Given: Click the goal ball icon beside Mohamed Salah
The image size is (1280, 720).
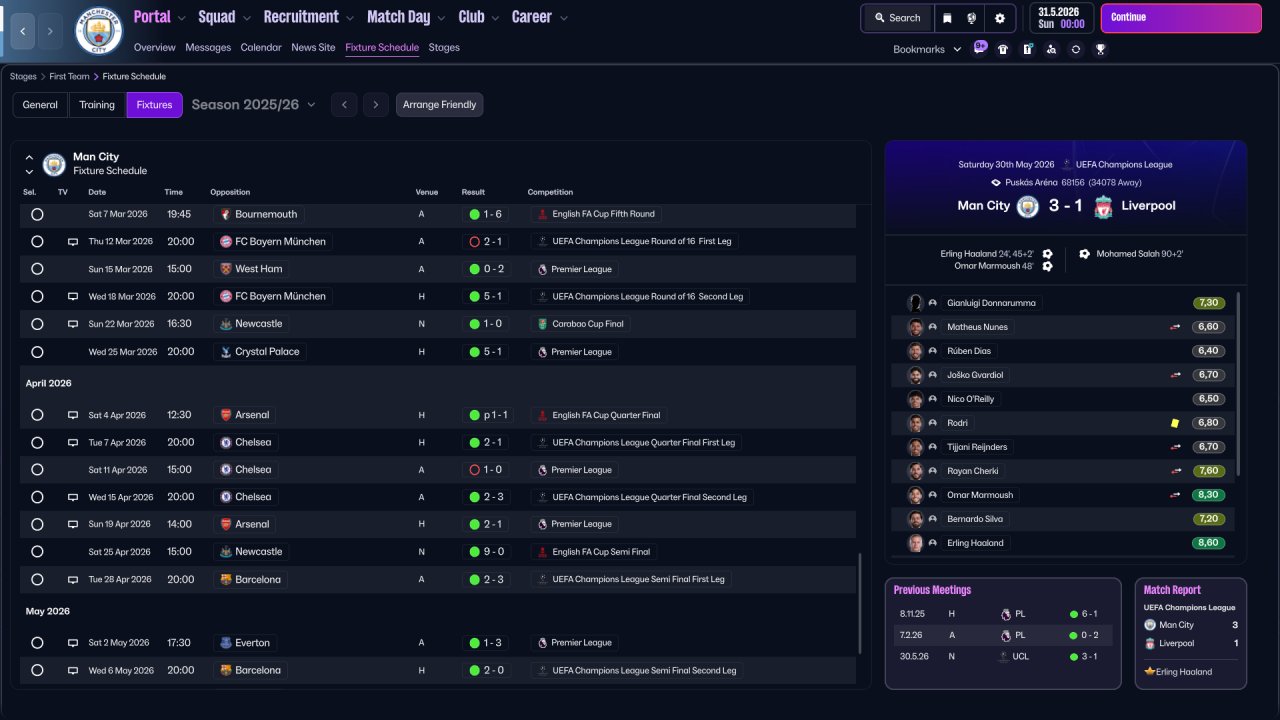Looking at the screenshot, I should pos(1084,254).
